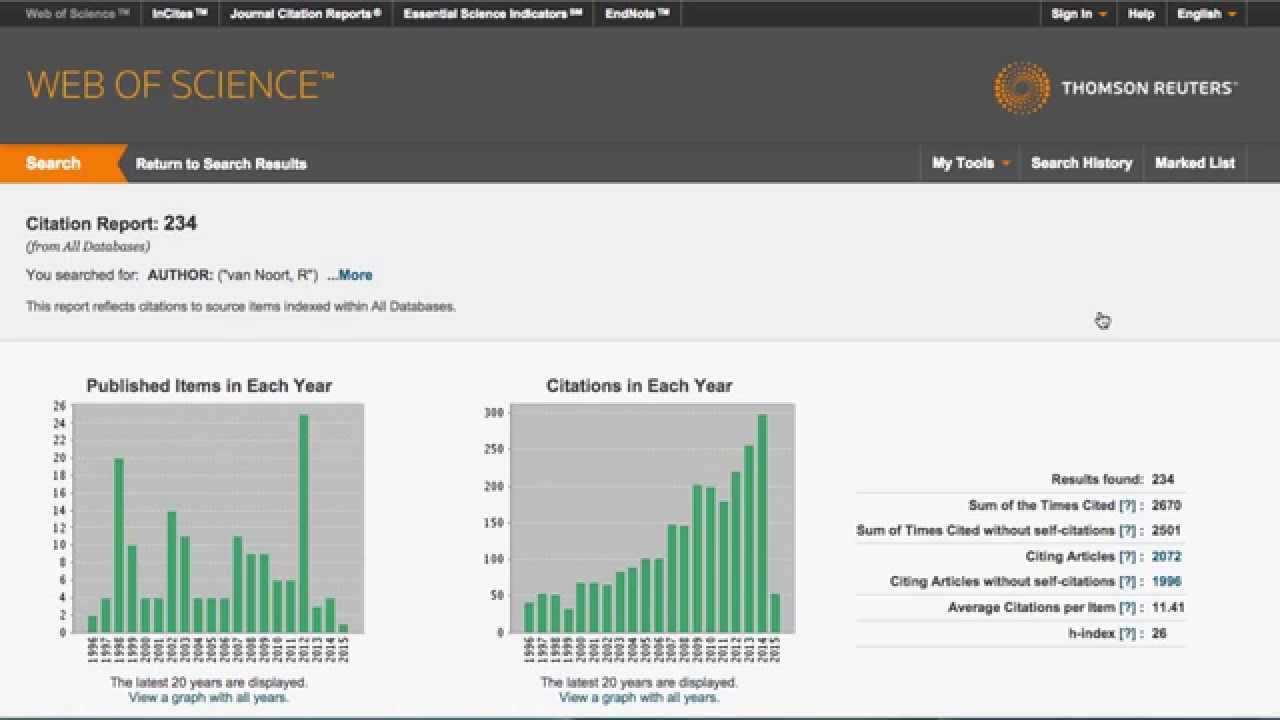The width and height of the screenshot is (1280, 720).
Task: Expand the ...More search query link
Action: [349, 275]
